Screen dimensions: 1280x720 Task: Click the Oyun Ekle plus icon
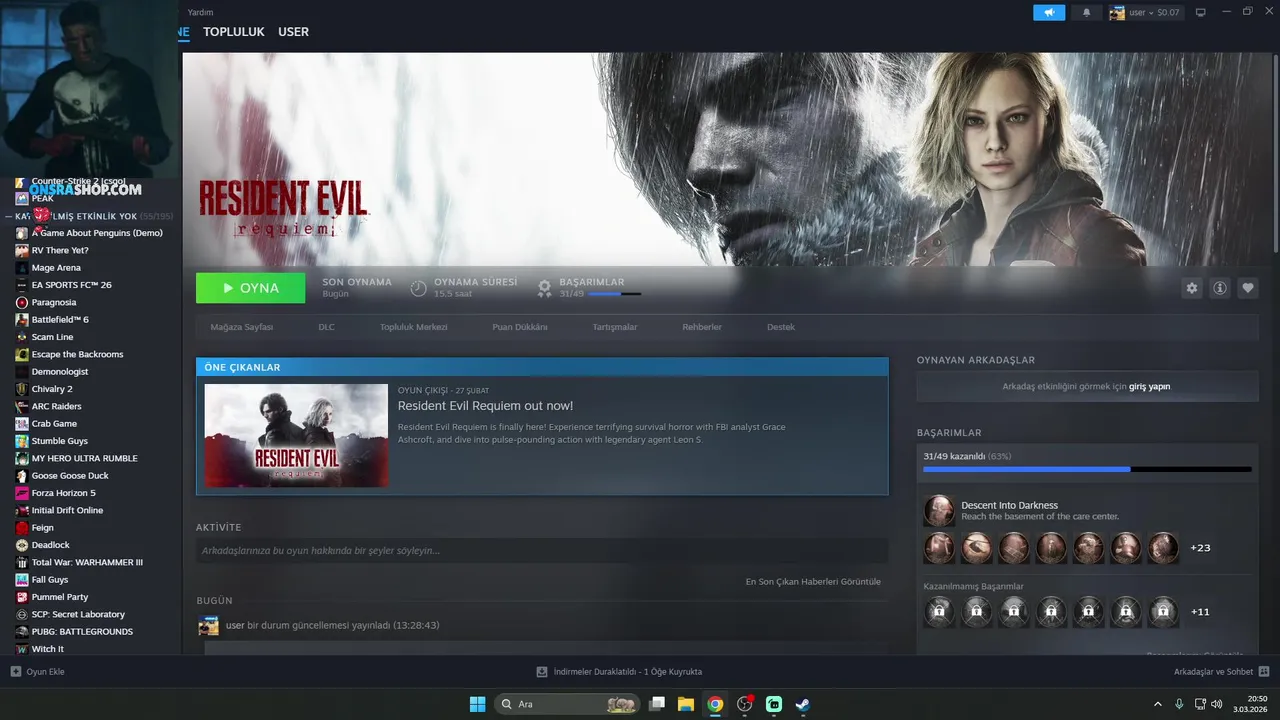[15, 671]
